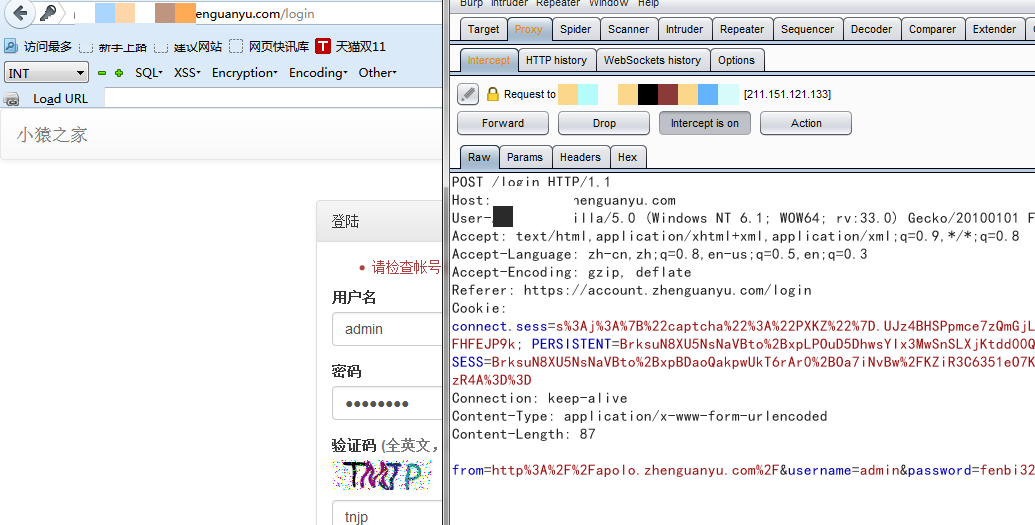Open the Repeater menu bar item
Viewport: 1035px width, 525px height.
558,3
